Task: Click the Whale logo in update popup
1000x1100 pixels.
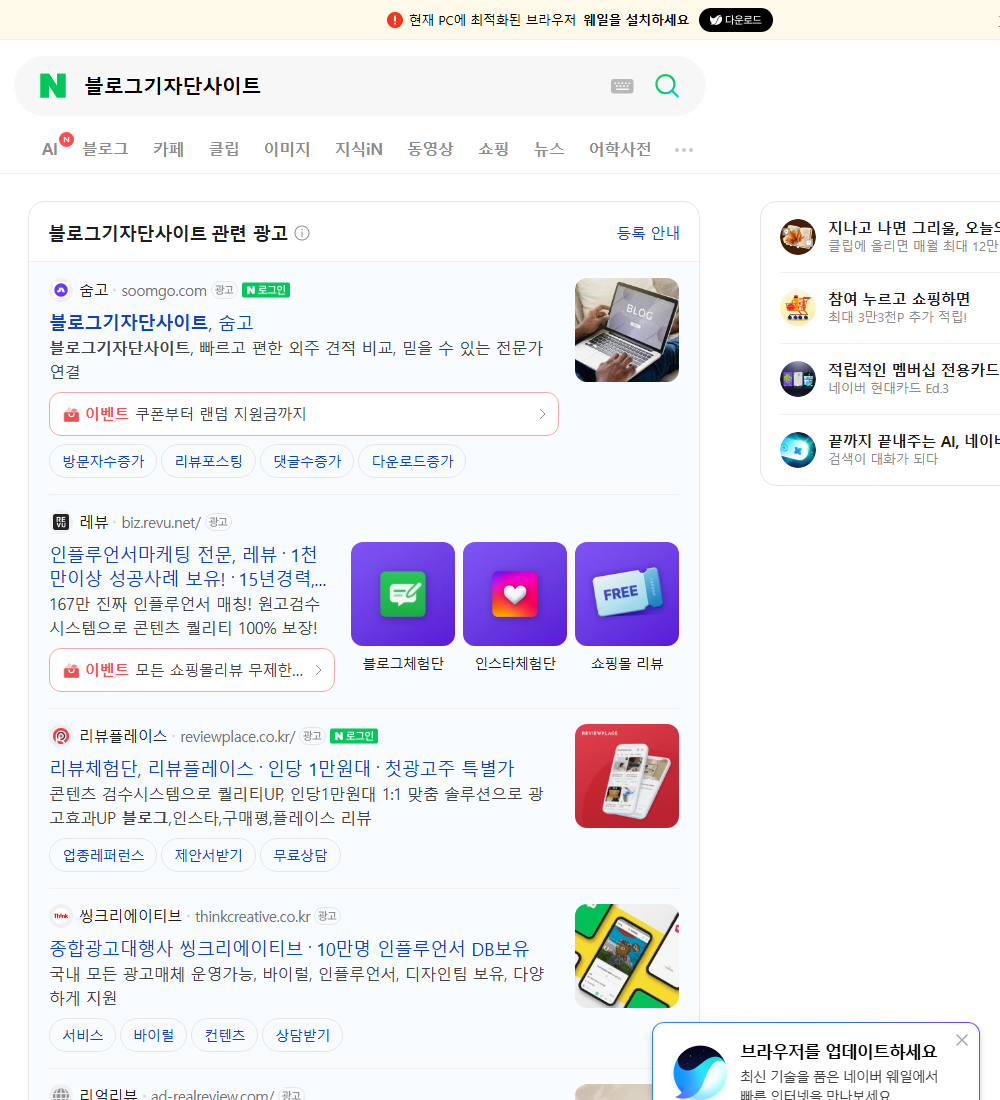Action: click(700, 1072)
